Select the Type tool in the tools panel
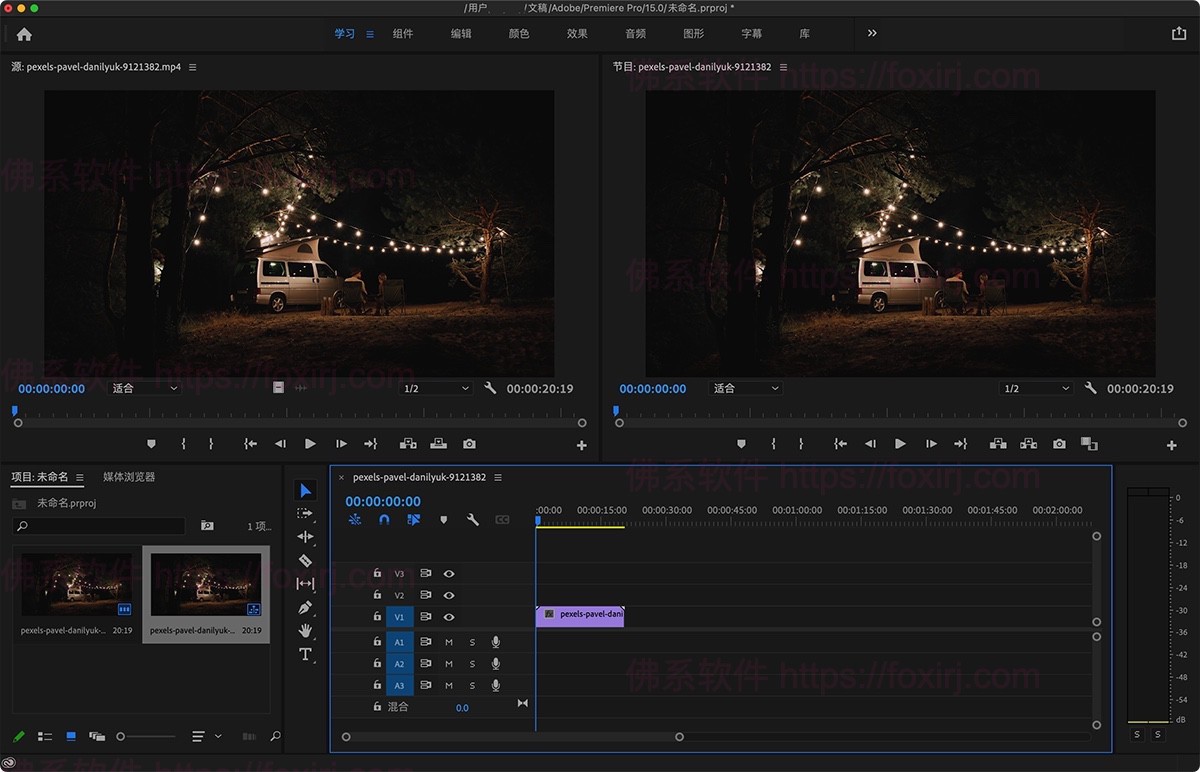The image size is (1200, 772). [306, 654]
